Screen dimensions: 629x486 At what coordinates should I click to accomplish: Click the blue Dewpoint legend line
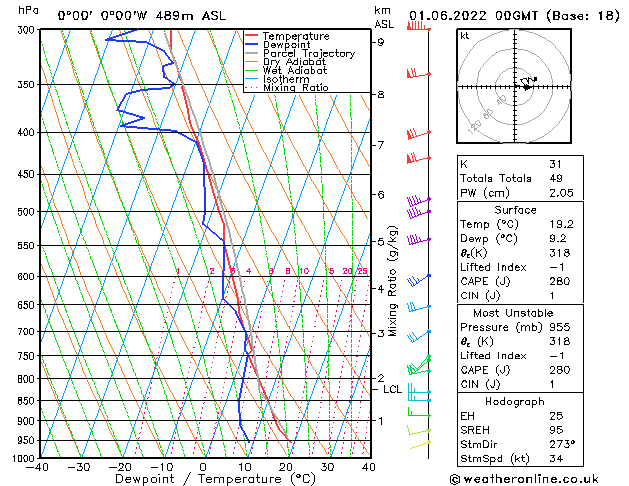pyautogui.click(x=251, y=45)
